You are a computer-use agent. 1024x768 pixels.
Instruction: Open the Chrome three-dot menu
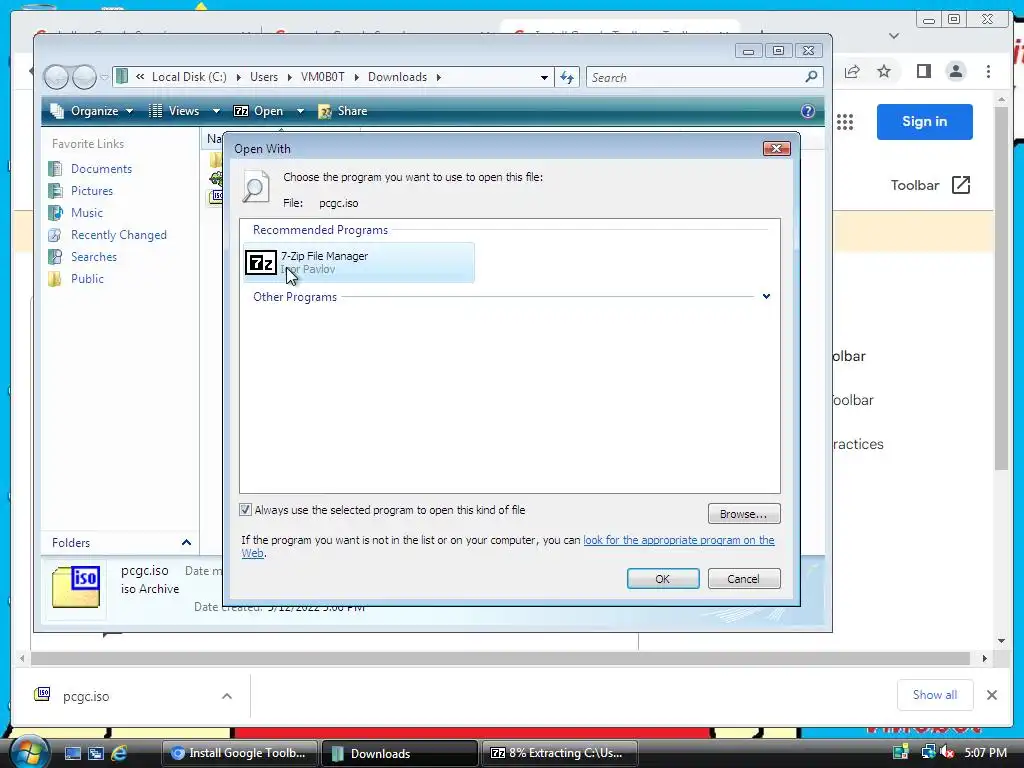tap(988, 71)
